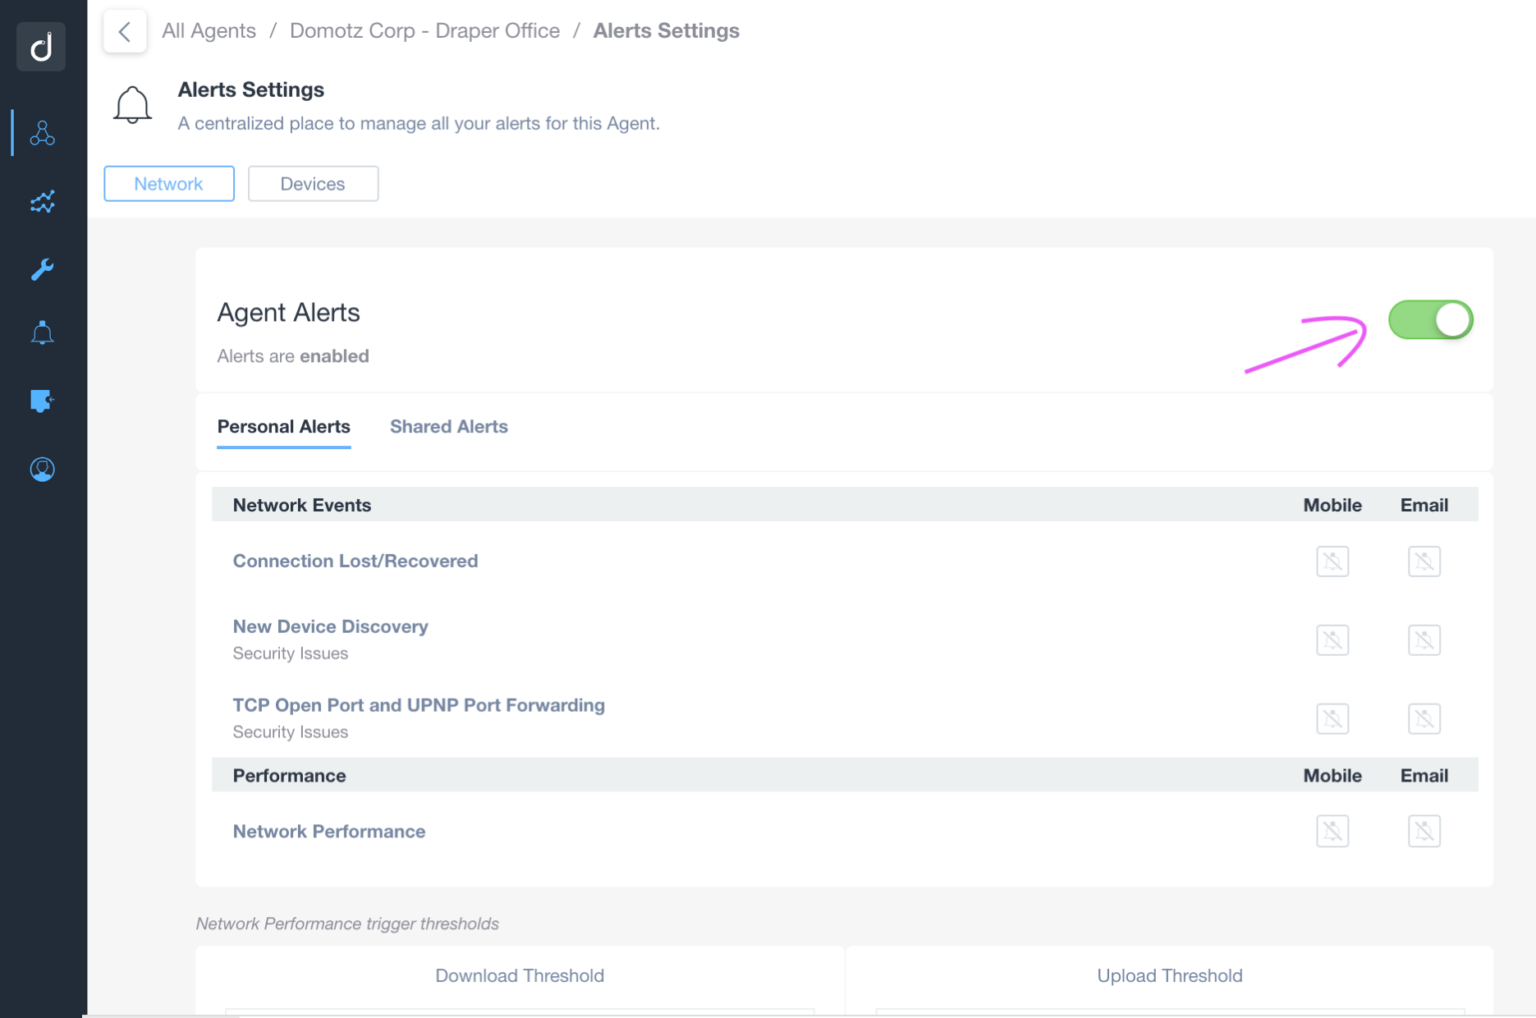Click the Download Threshold input field

pos(519,1013)
